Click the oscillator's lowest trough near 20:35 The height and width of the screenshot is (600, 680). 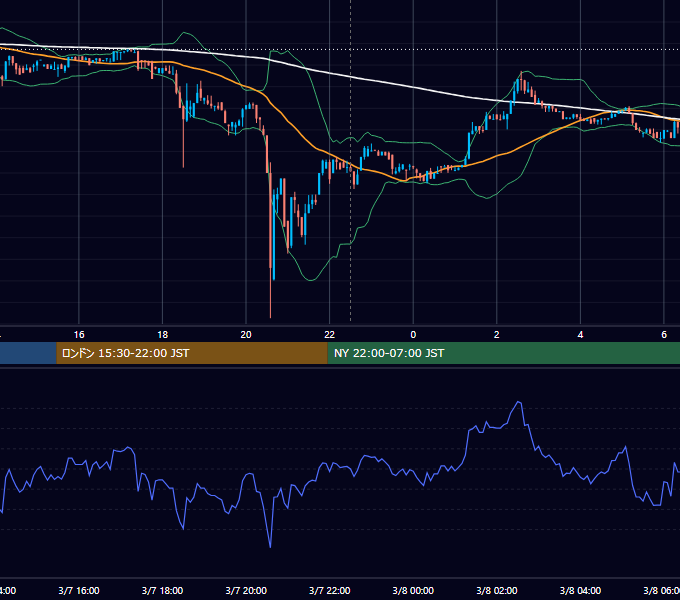(270, 546)
